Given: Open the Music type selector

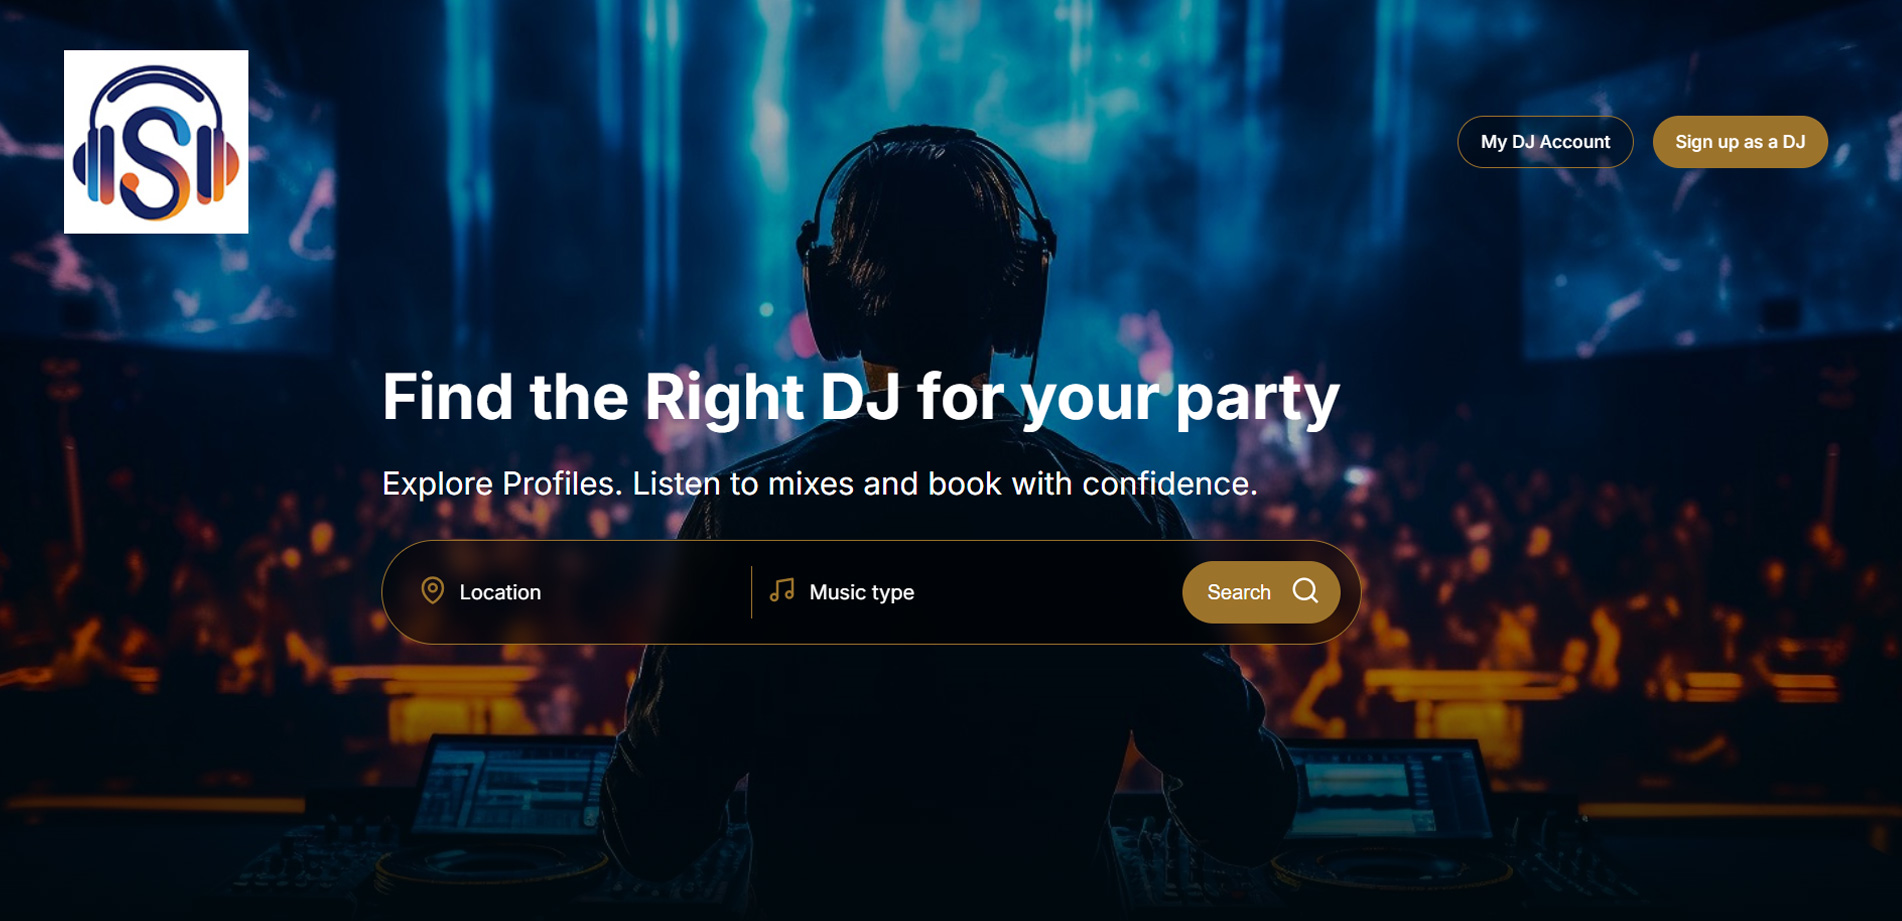Looking at the screenshot, I should click(965, 592).
